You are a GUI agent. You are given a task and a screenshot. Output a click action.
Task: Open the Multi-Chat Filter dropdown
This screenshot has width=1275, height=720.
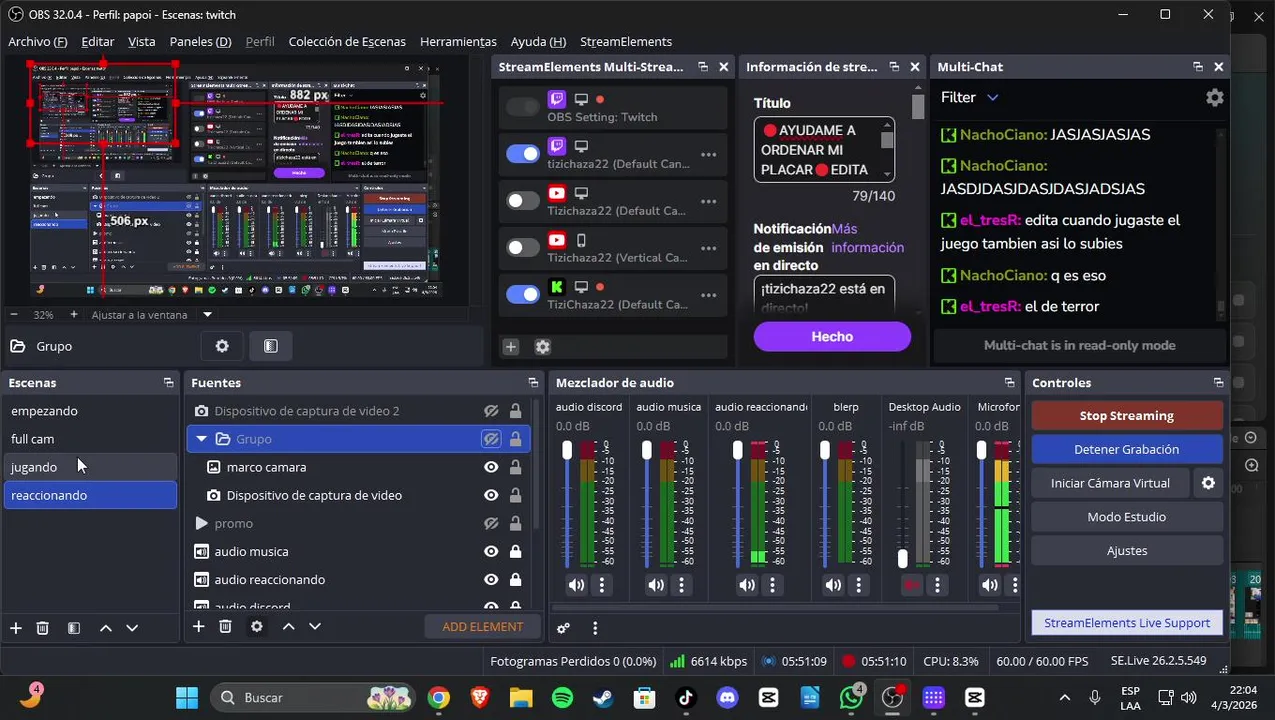point(969,97)
